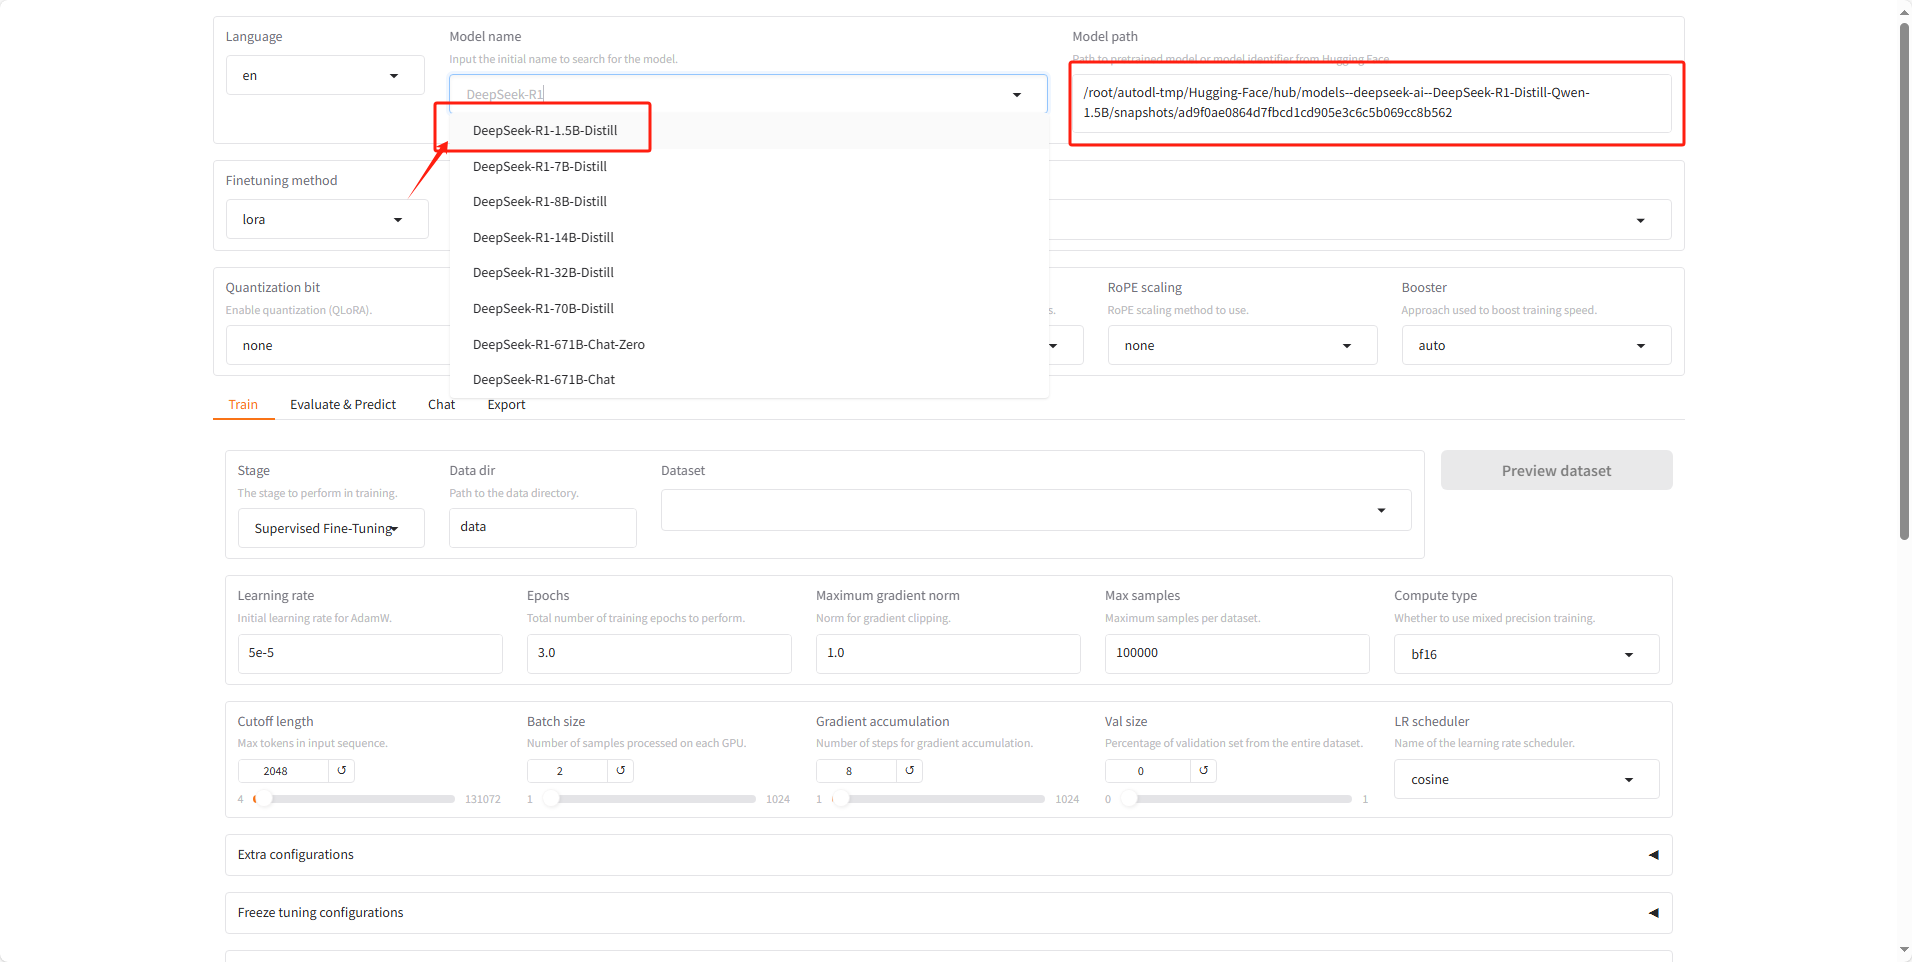Open the Finetuning method dropdown showing lora
The height and width of the screenshot is (962, 1912).
coord(327,220)
